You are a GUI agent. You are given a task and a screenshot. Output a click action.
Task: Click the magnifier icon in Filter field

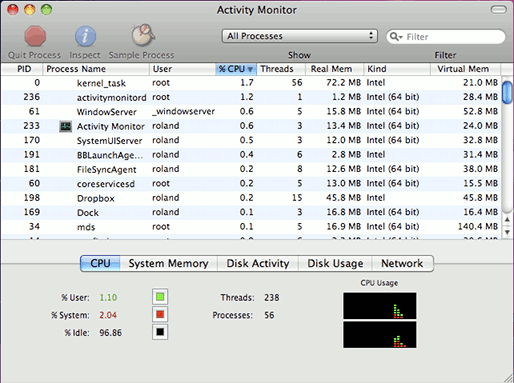[395, 36]
